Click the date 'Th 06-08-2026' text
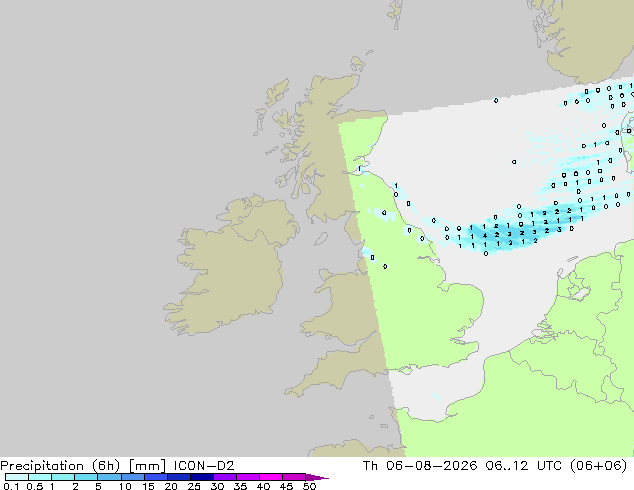The image size is (634, 490). click(x=420, y=466)
